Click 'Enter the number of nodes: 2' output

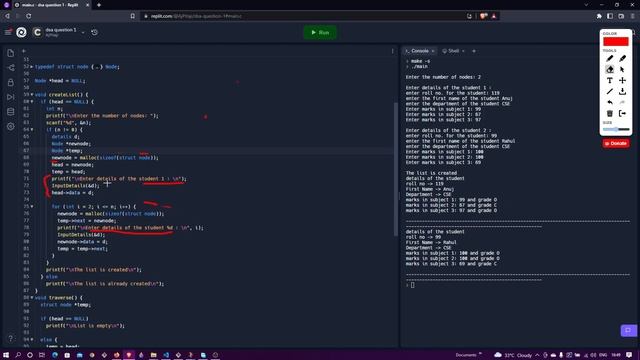pos(443,77)
